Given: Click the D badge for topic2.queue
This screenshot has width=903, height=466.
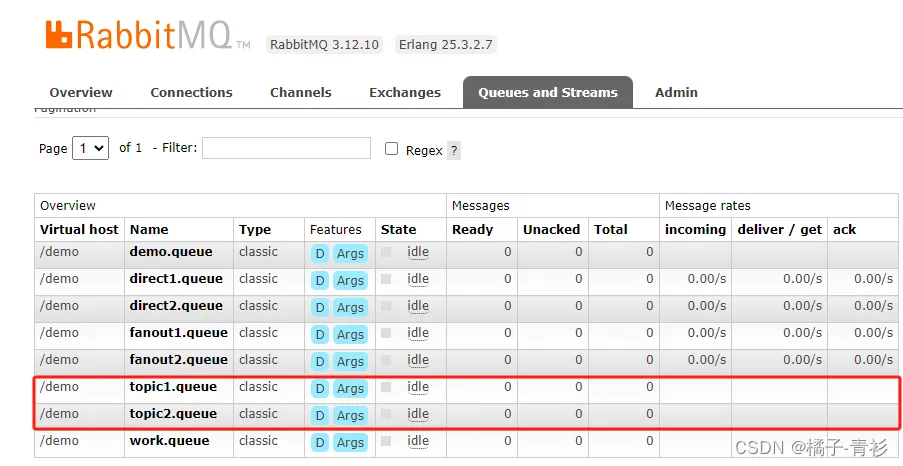Looking at the screenshot, I should tap(320, 416).
